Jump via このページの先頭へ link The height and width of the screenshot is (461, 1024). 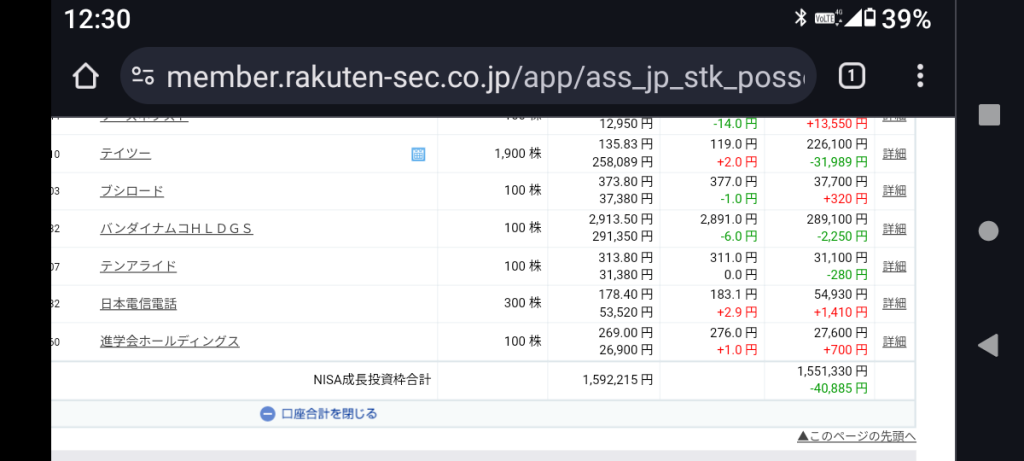(856, 436)
